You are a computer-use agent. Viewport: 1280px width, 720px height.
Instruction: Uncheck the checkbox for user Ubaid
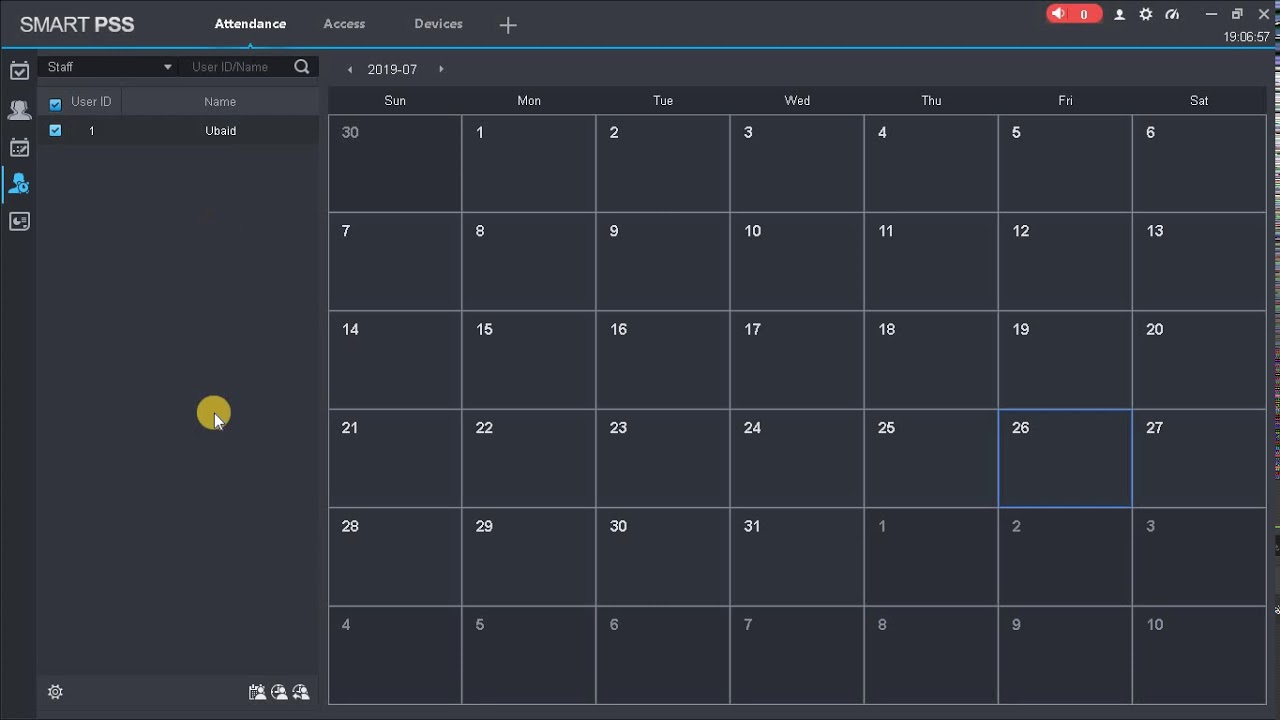55,130
